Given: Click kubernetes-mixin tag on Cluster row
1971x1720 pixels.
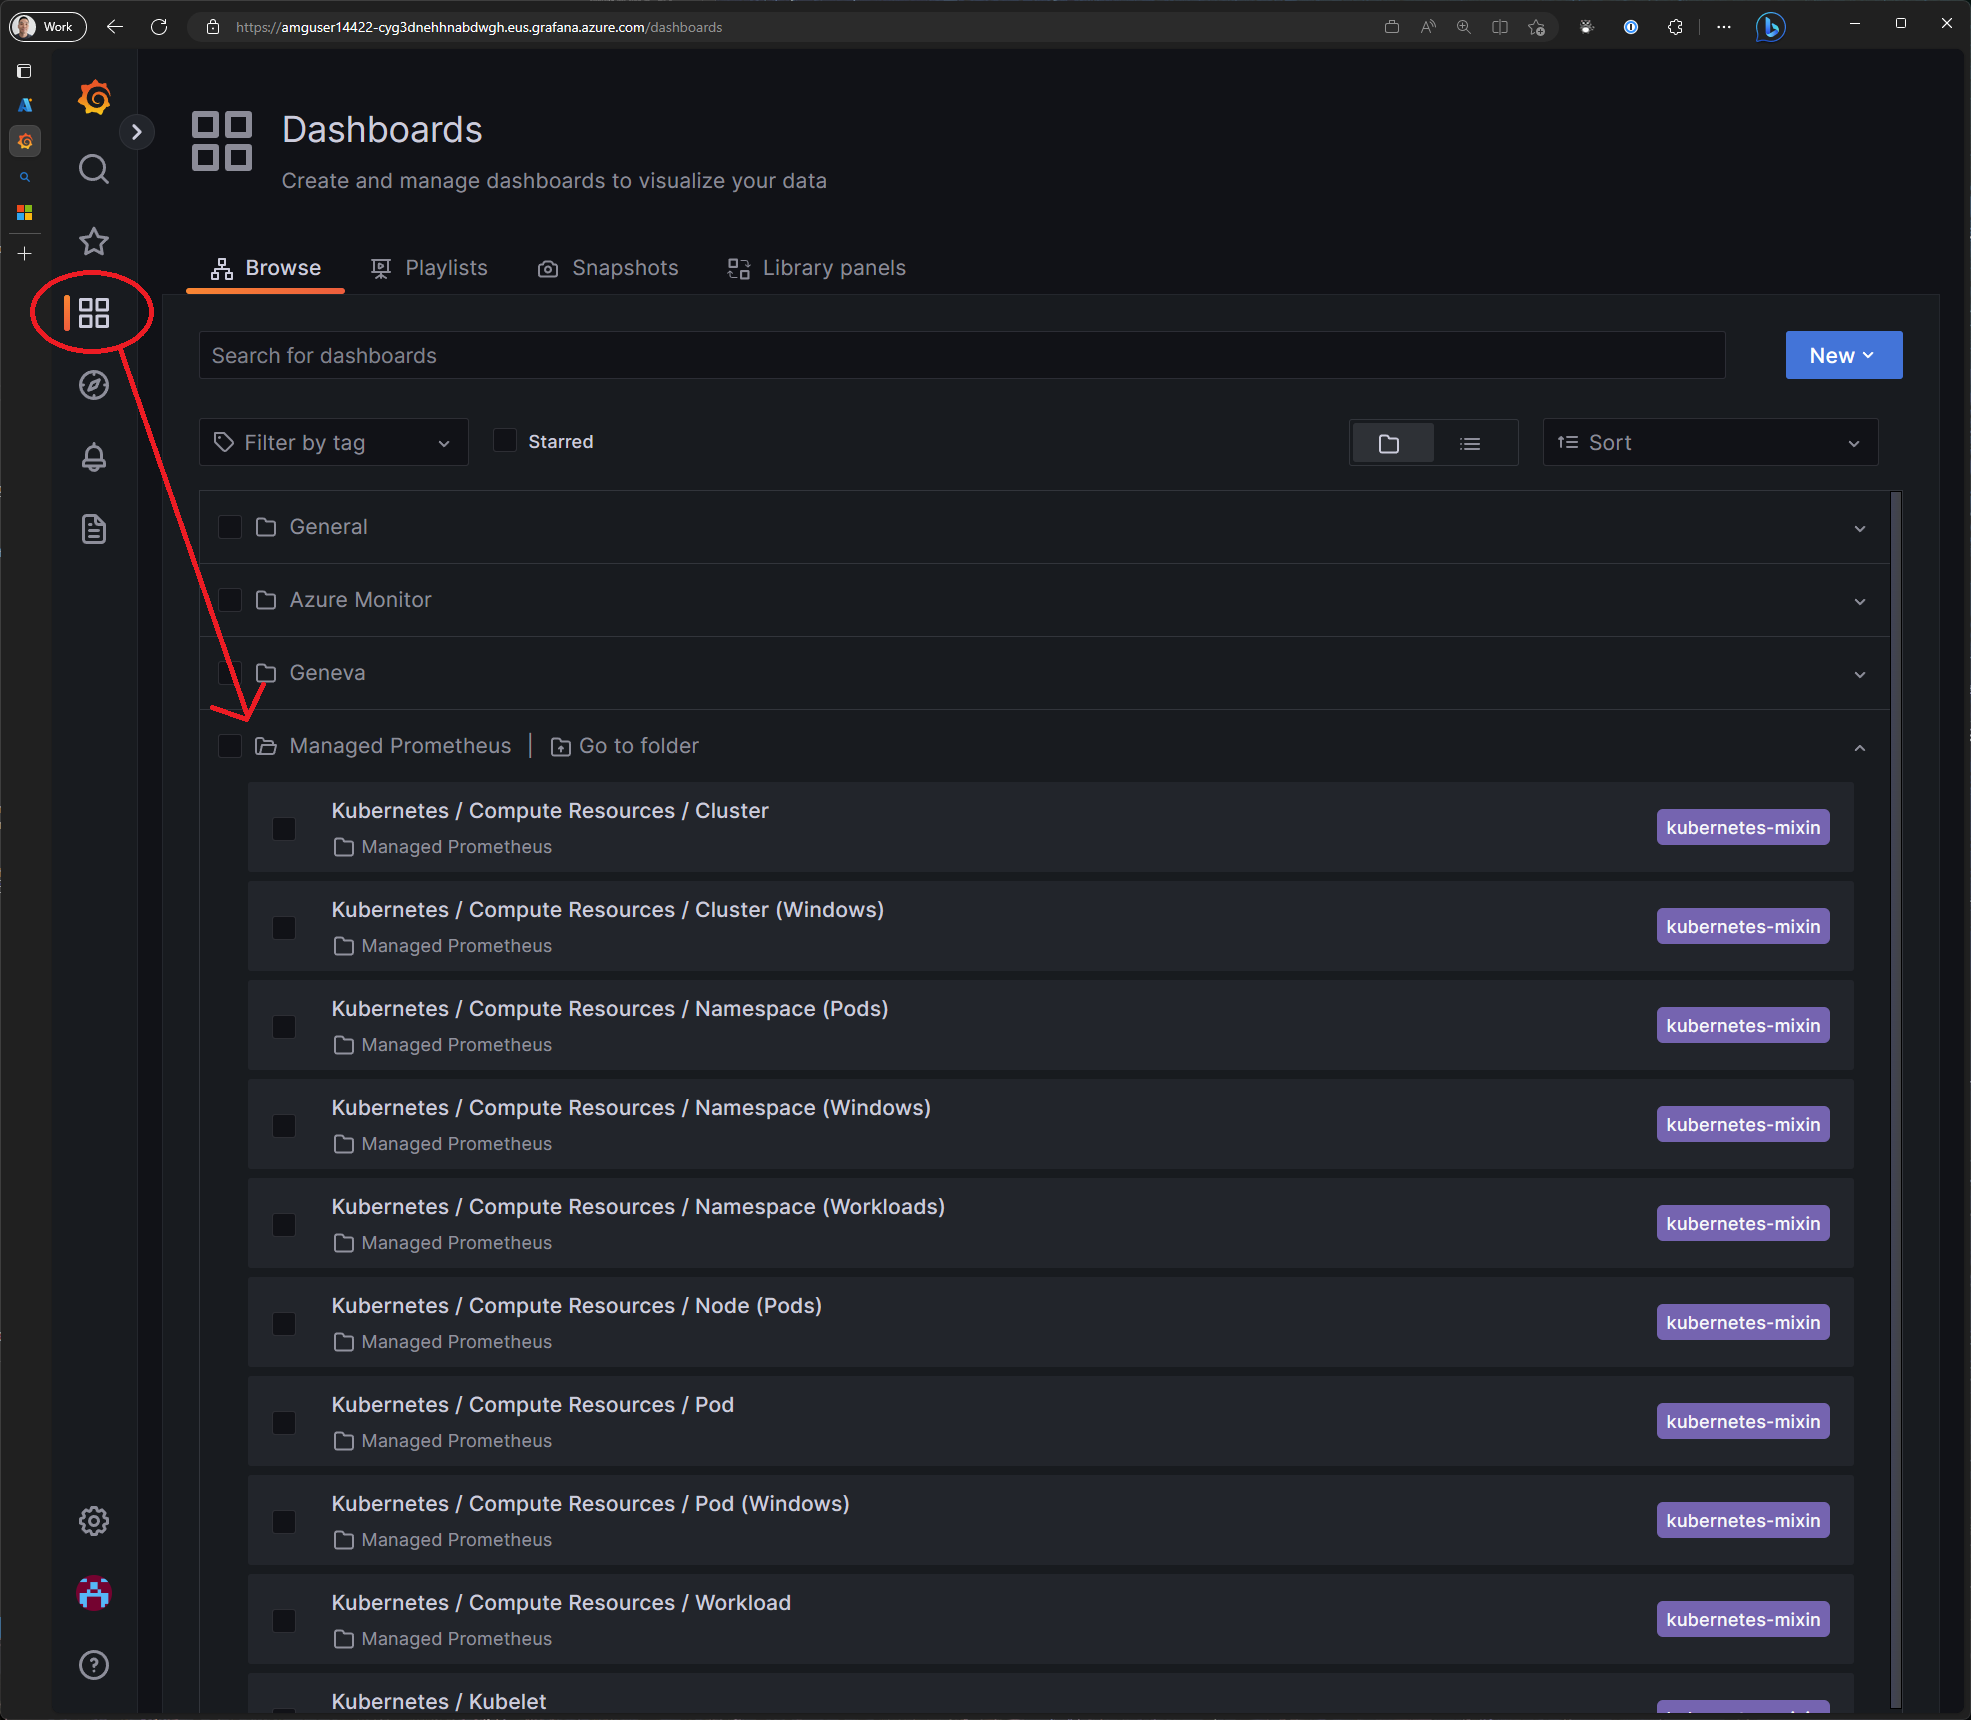Looking at the screenshot, I should click(x=1743, y=827).
